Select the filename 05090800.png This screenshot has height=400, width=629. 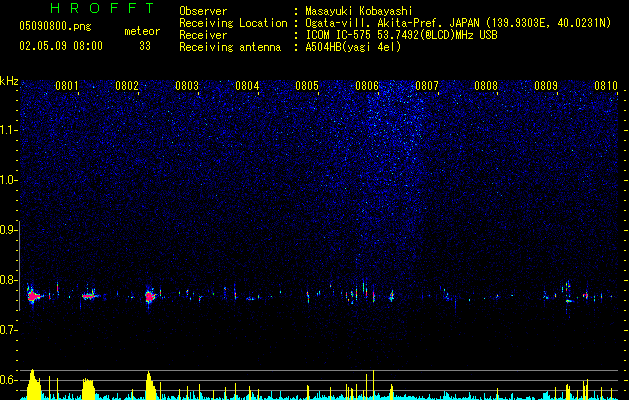pos(55,27)
